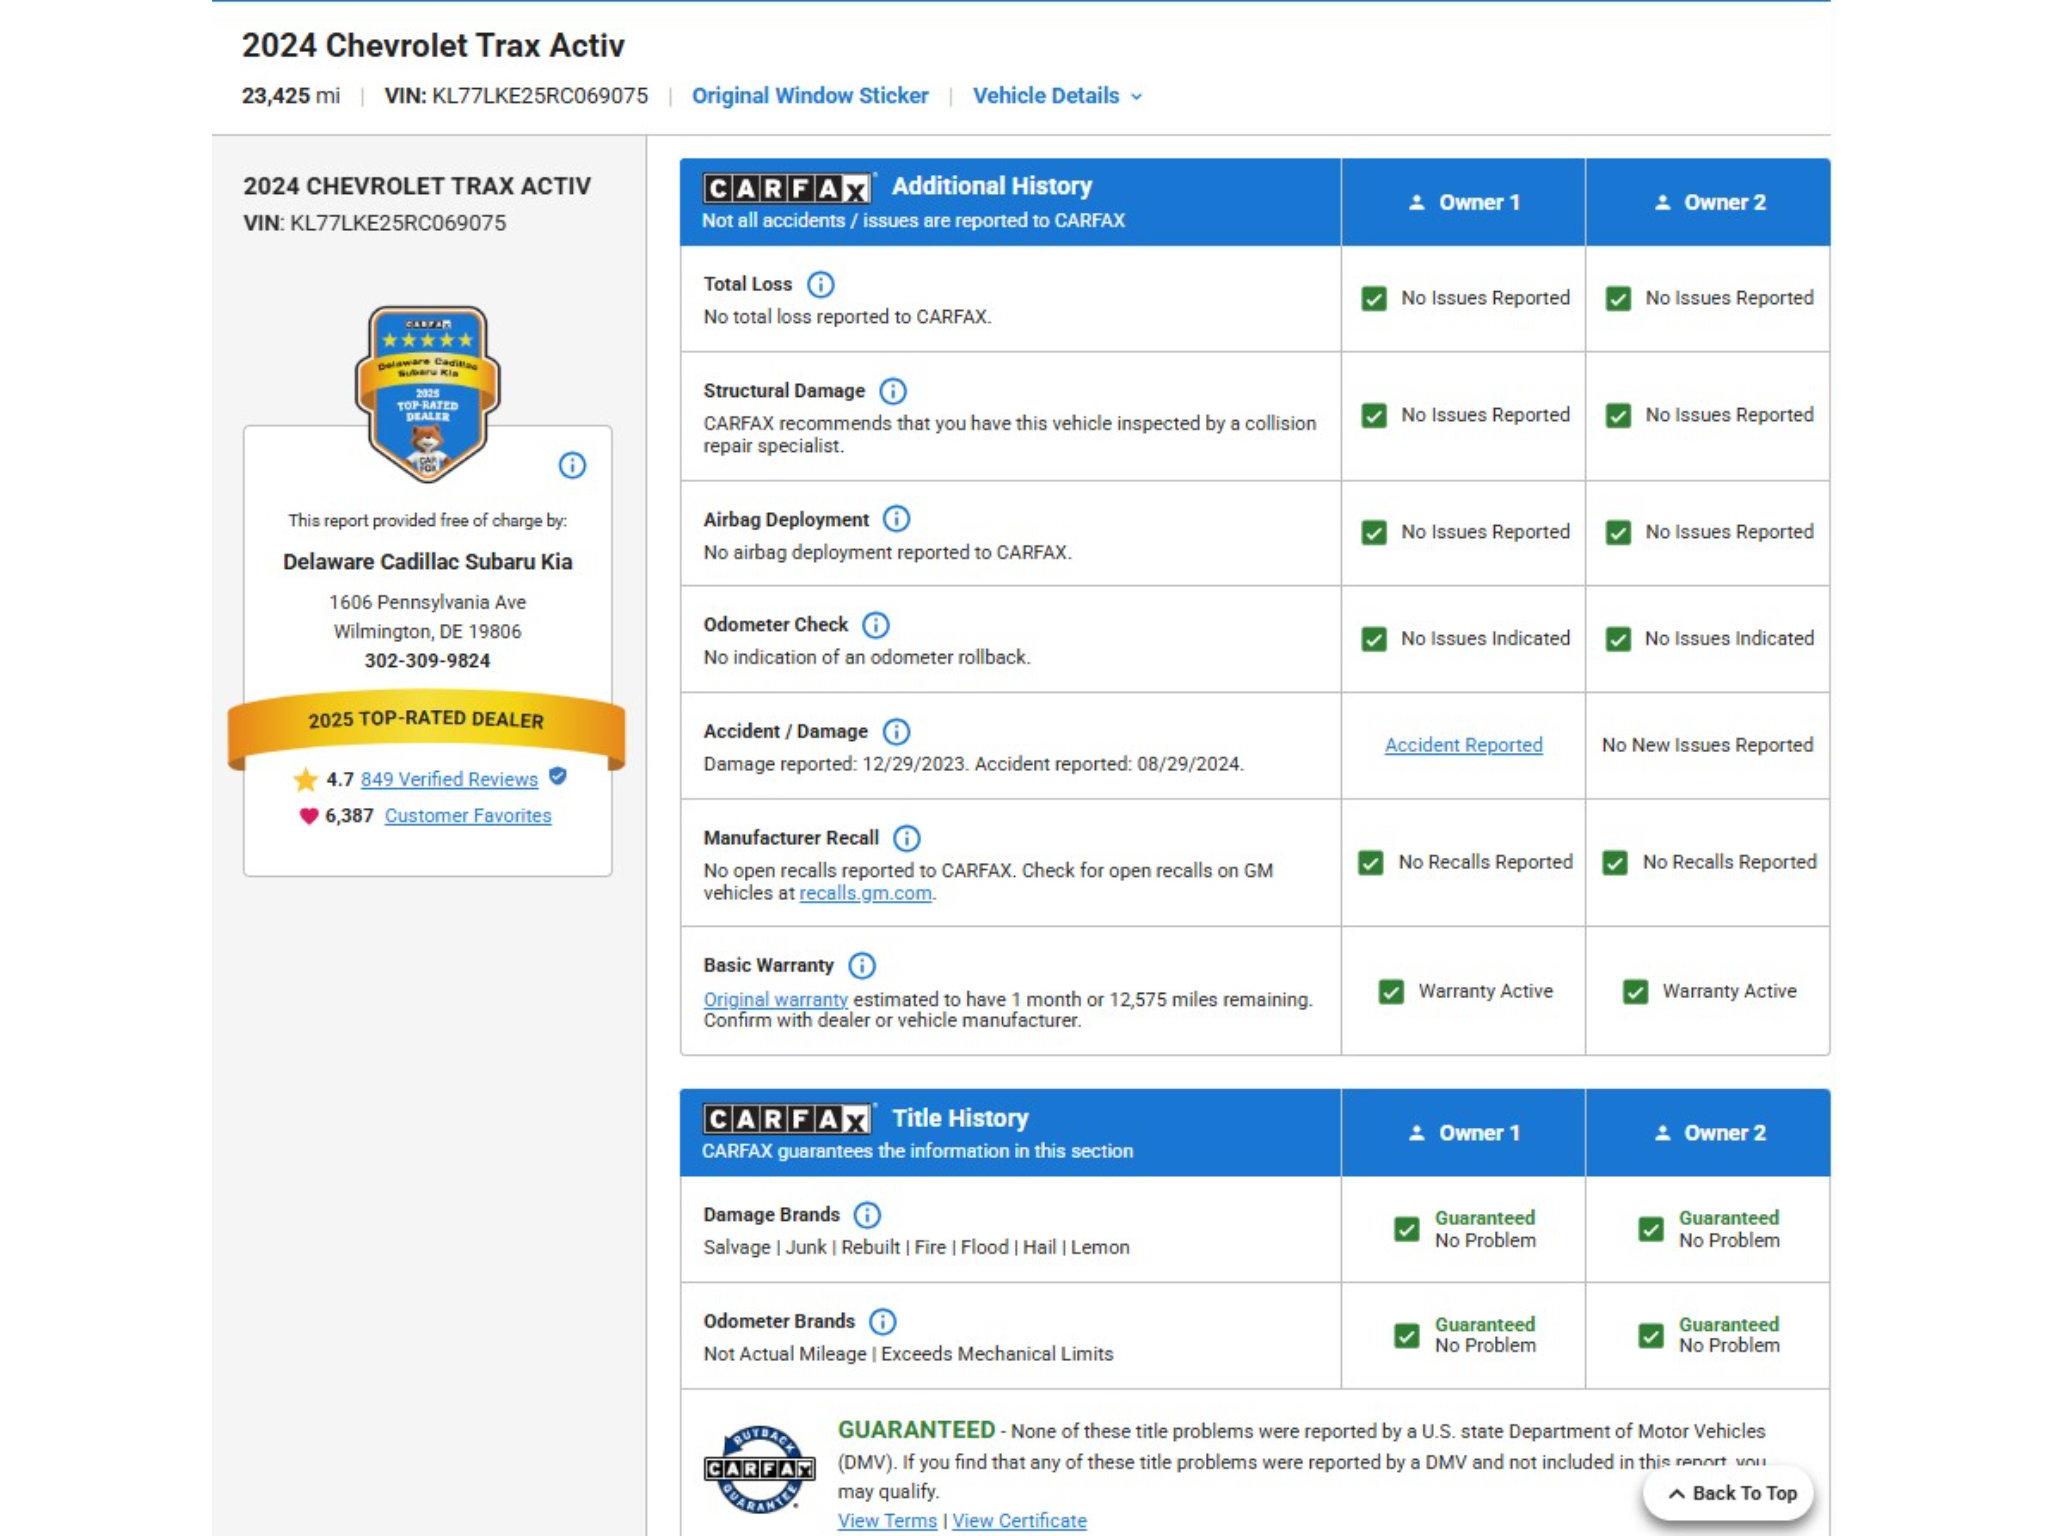Image resolution: width=2048 pixels, height=1536 pixels.
Task: Open the Airbag Deployment info icon
Action: (x=897, y=519)
